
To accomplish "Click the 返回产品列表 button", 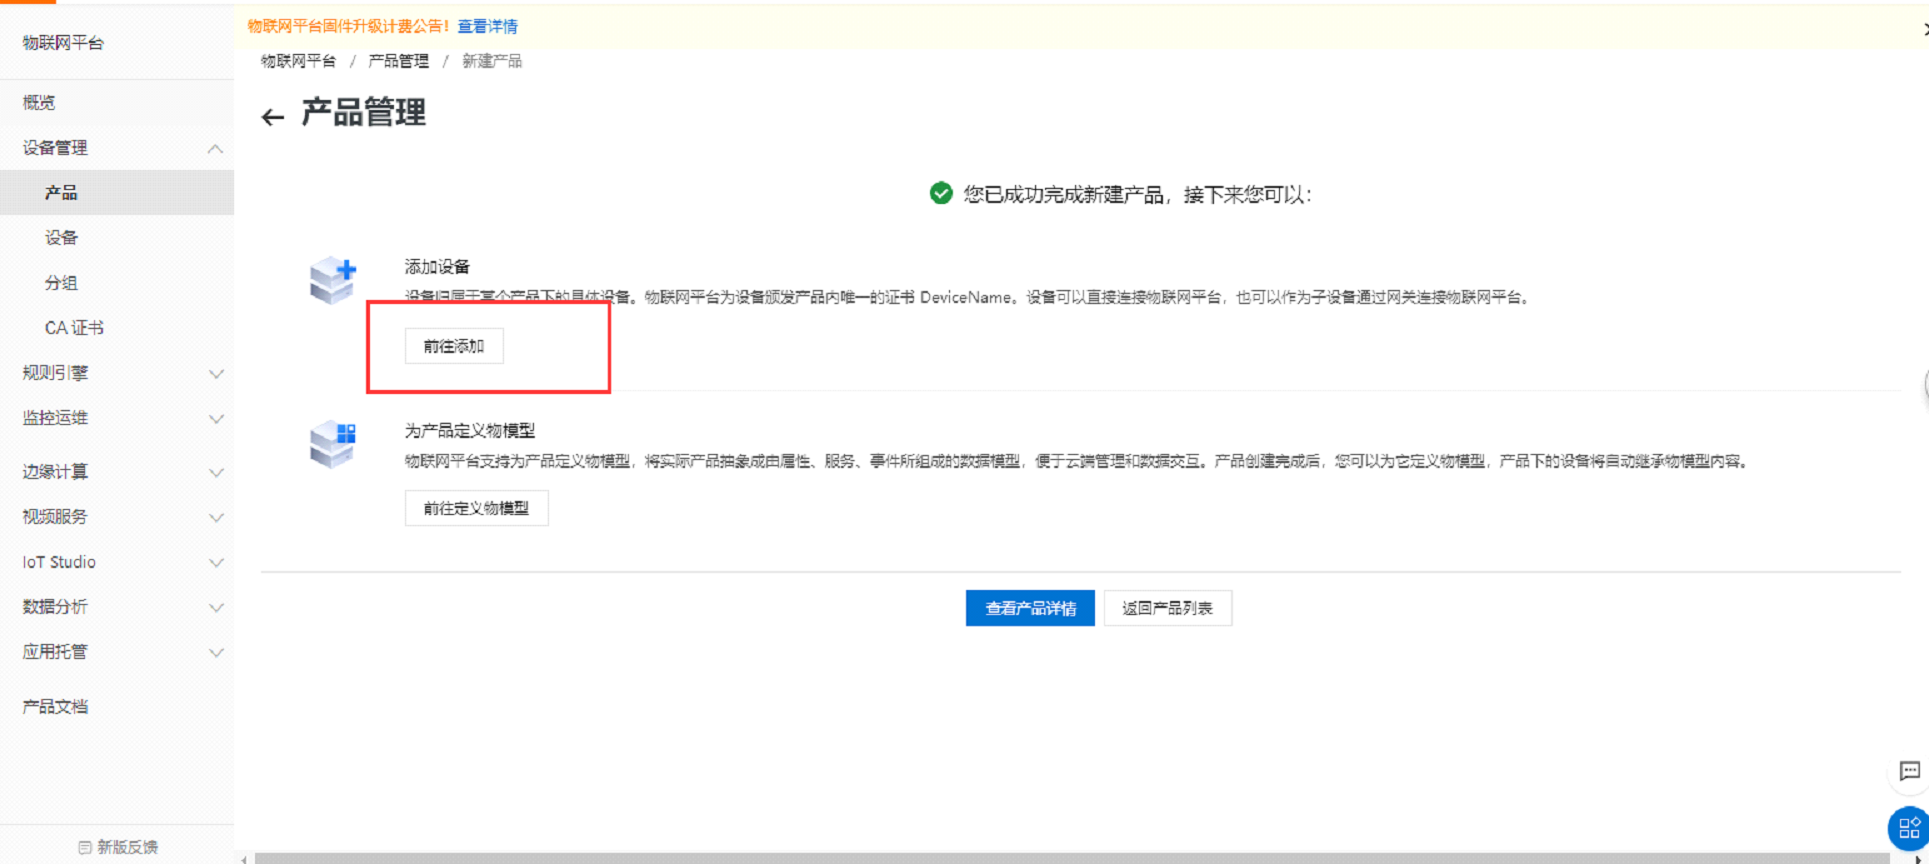I will [1167, 608].
